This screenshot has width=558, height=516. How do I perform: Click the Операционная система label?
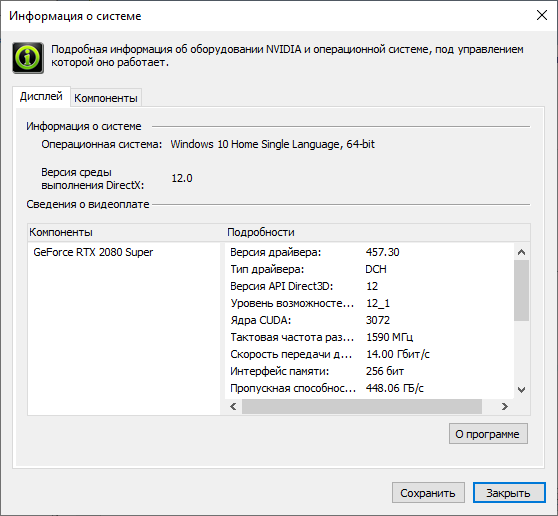pos(101,144)
